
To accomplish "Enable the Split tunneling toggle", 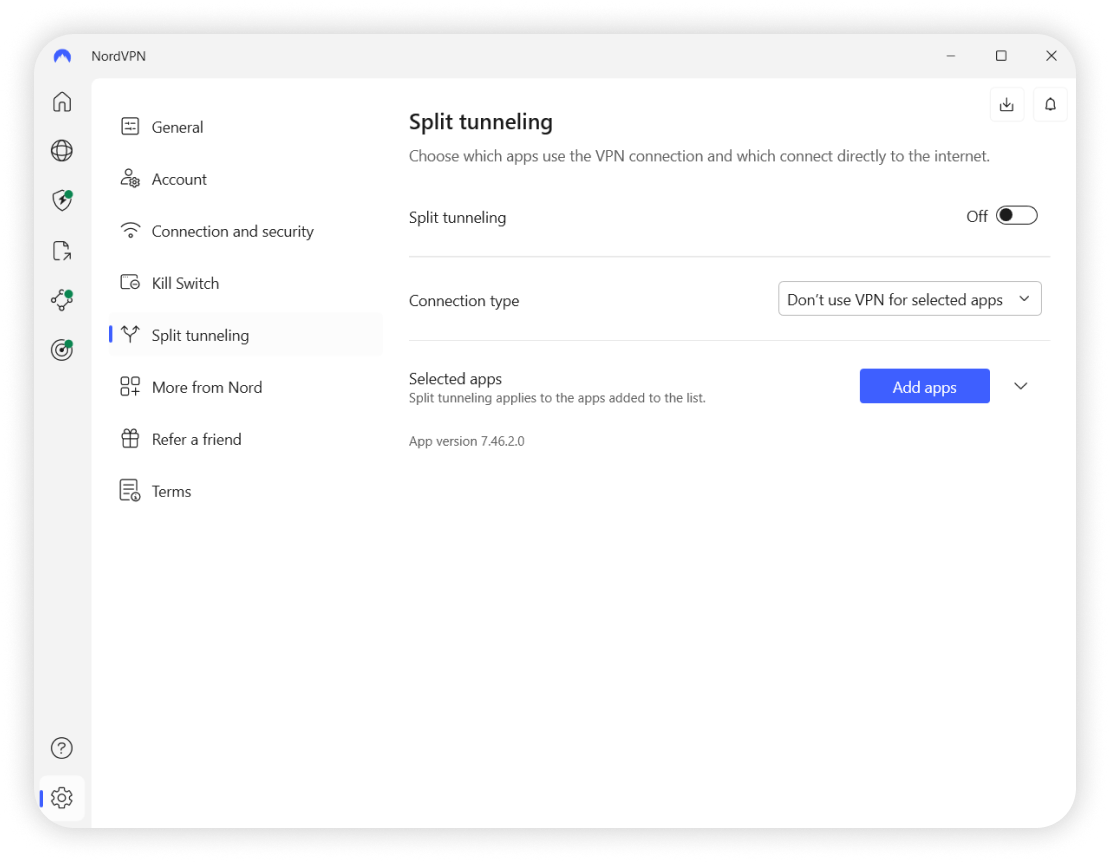I will point(1016,216).
